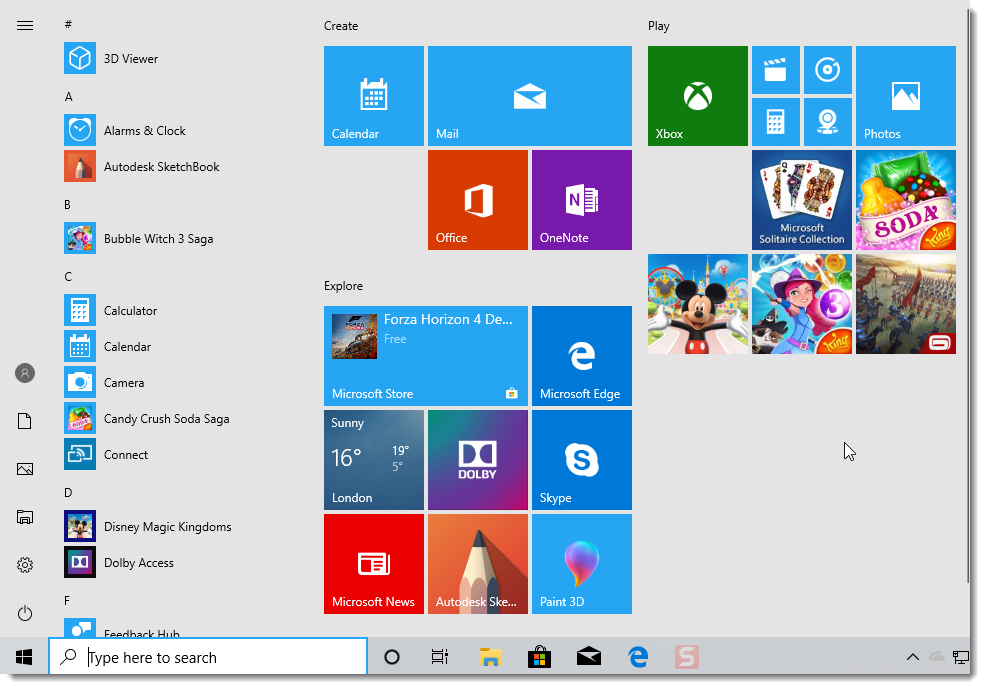Expand hidden icons in the system tray
The height and width of the screenshot is (689, 985).
[912, 657]
